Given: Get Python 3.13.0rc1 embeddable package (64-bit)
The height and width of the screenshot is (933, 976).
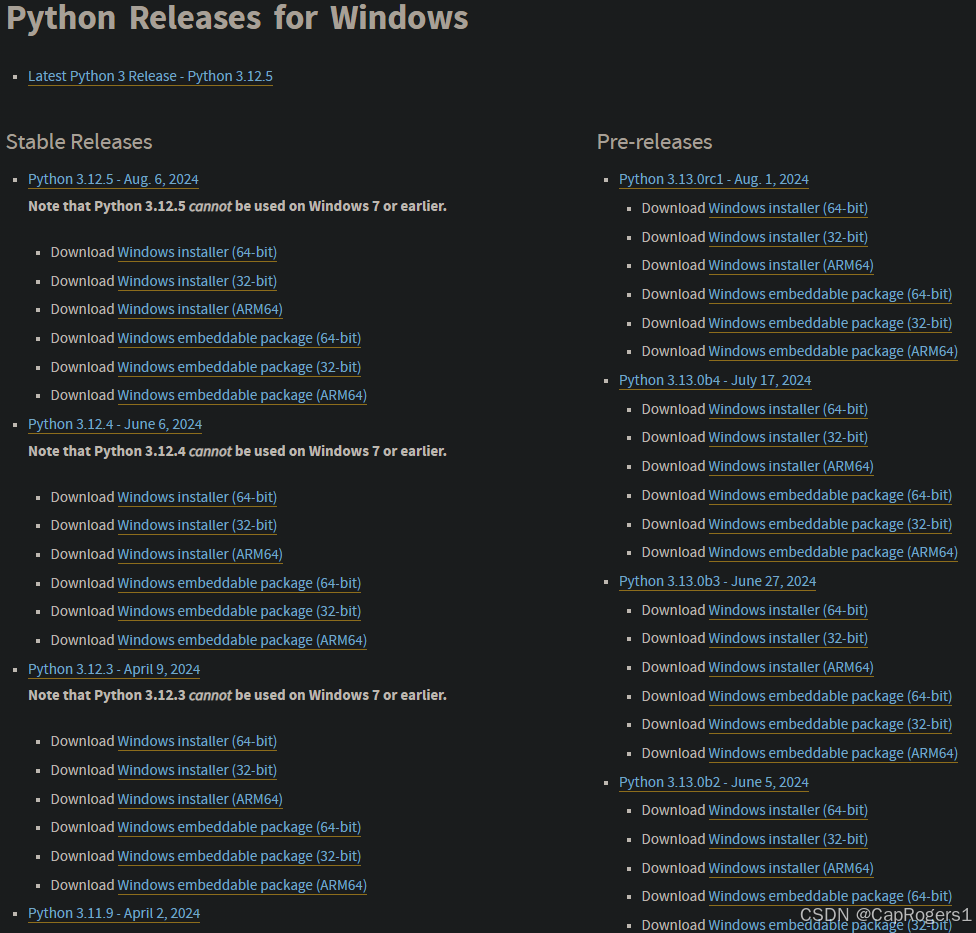Looking at the screenshot, I should pos(830,294).
